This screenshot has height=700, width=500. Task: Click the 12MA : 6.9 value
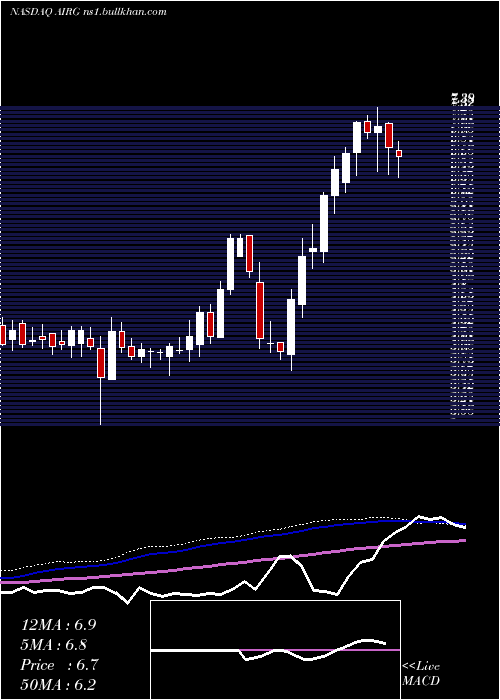[x=58, y=625]
